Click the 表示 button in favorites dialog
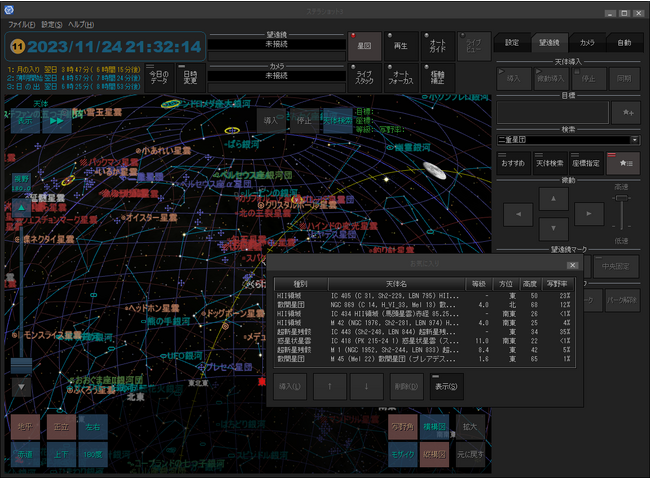650x478 pixels. pos(446,386)
